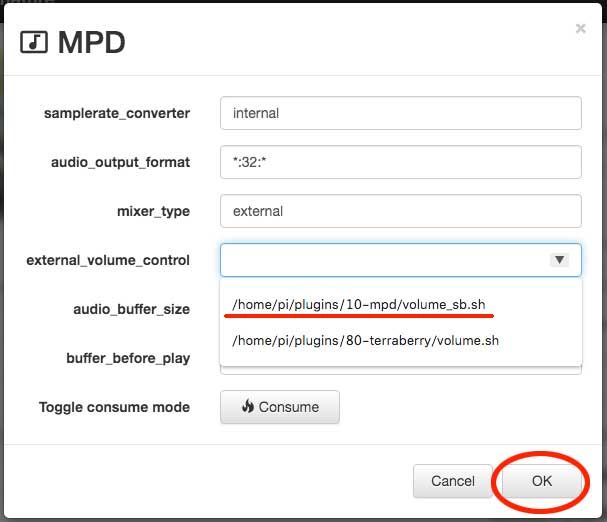The height and width of the screenshot is (522, 607).
Task: Click the MPD music note icon
Action: (x=34, y=42)
